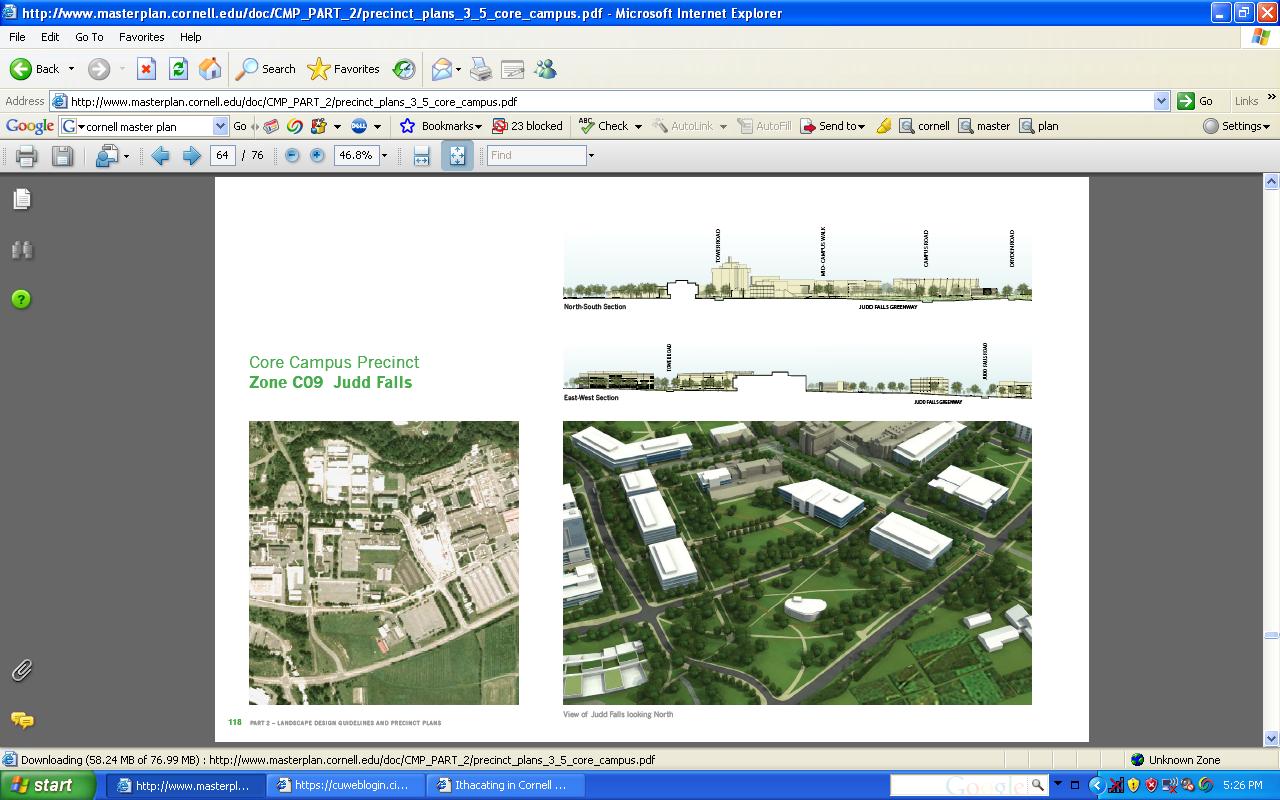Open the Pages panel in sidebar
1280x800 pixels.
click(x=21, y=200)
